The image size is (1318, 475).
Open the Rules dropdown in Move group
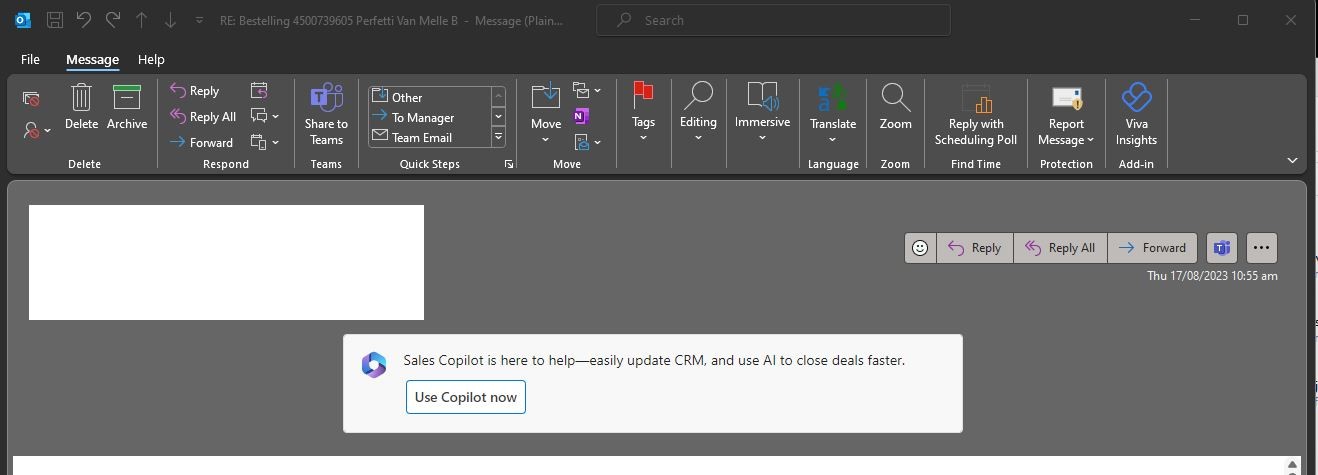pyautogui.click(x=586, y=91)
